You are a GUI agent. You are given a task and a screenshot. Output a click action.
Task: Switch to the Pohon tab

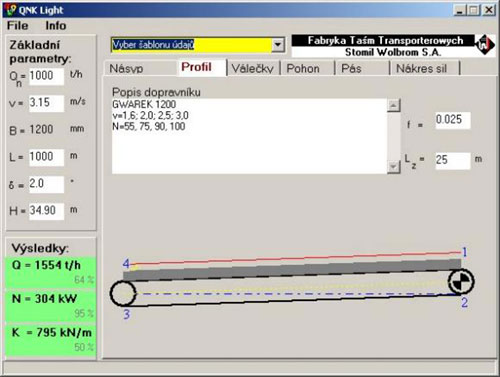[303, 69]
